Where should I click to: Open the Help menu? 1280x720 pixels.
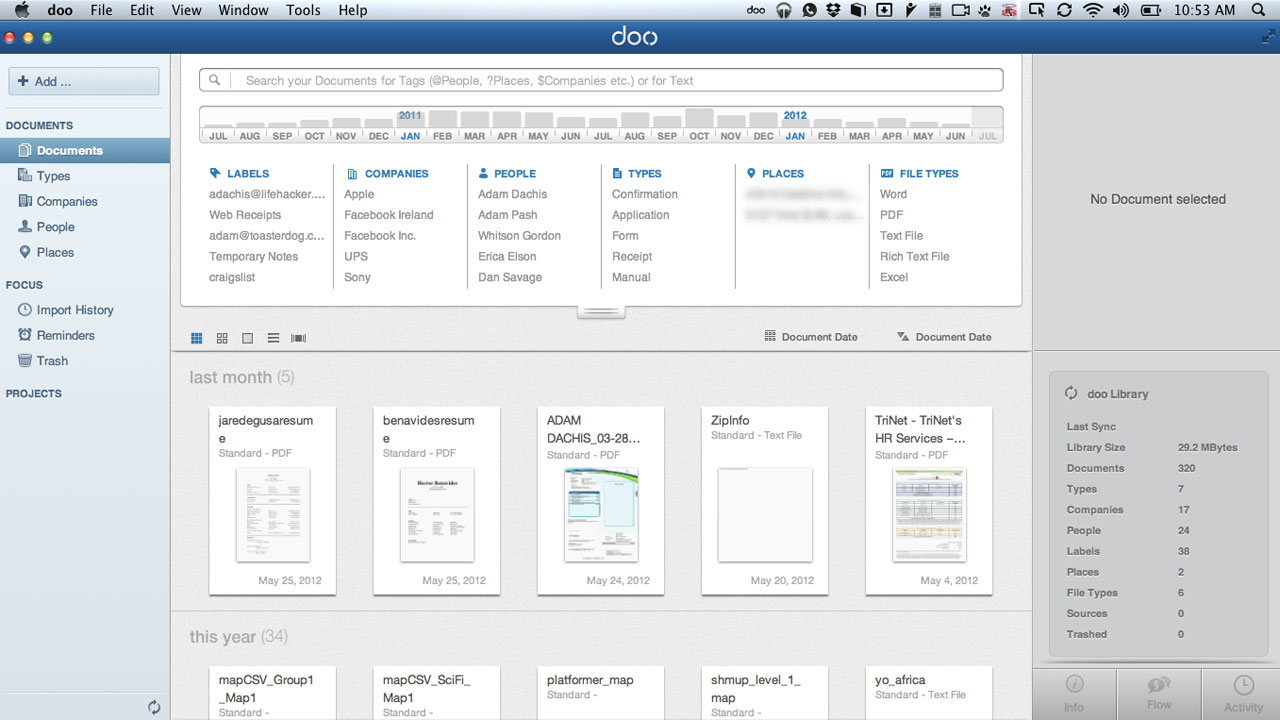tap(353, 10)
